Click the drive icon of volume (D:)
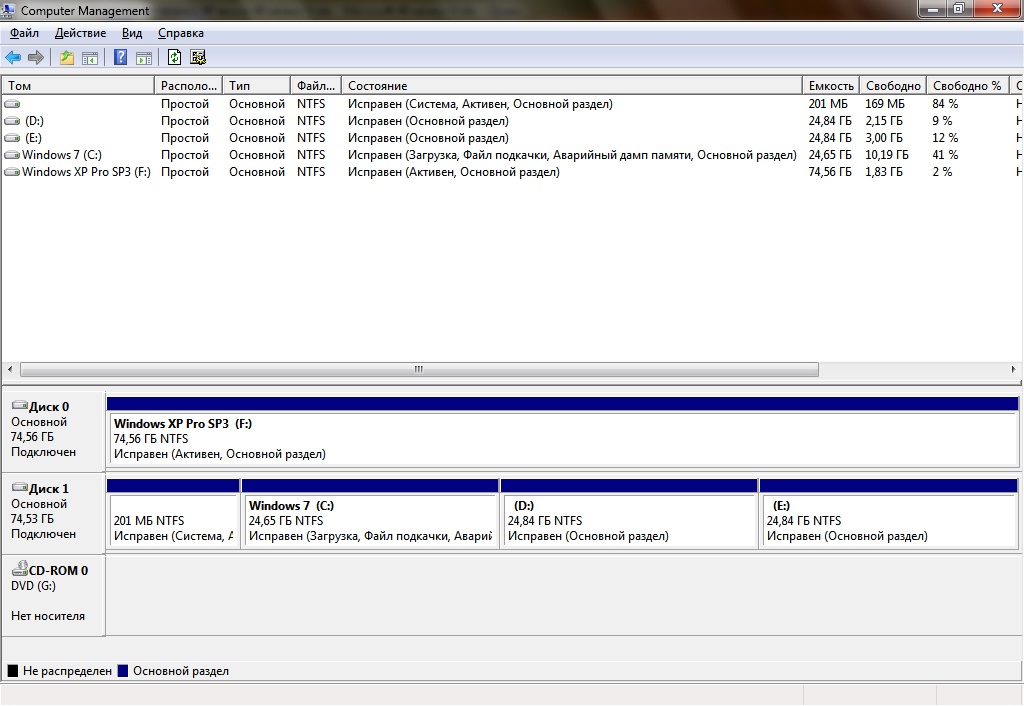The image size is (1024, 706). pos(12,121)
